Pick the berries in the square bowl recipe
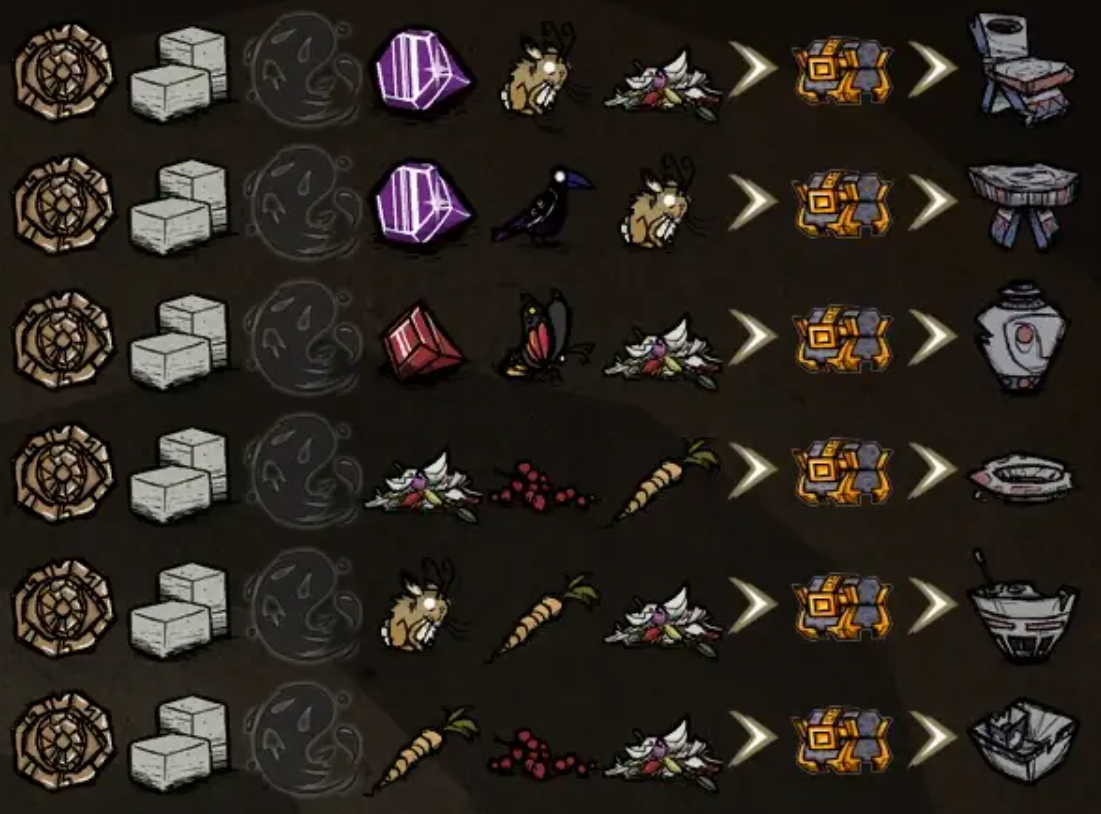 (542, 753)
